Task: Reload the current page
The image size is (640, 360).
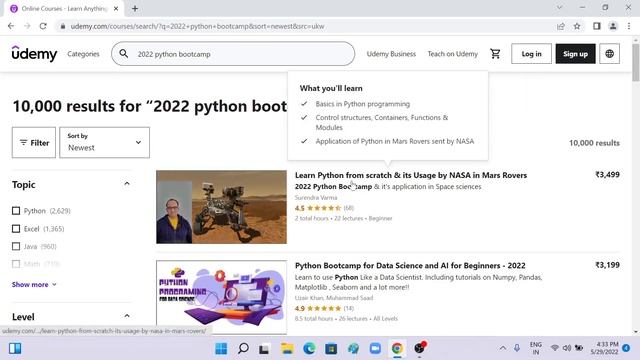Action: (43, 26)
